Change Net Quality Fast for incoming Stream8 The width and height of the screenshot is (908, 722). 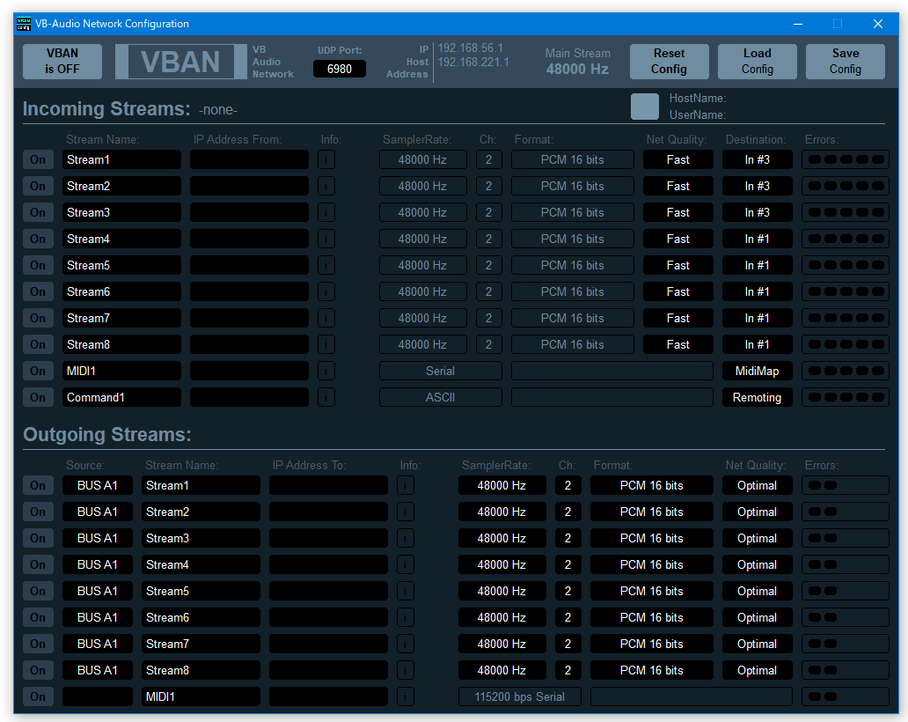click(x=678, y=344)
